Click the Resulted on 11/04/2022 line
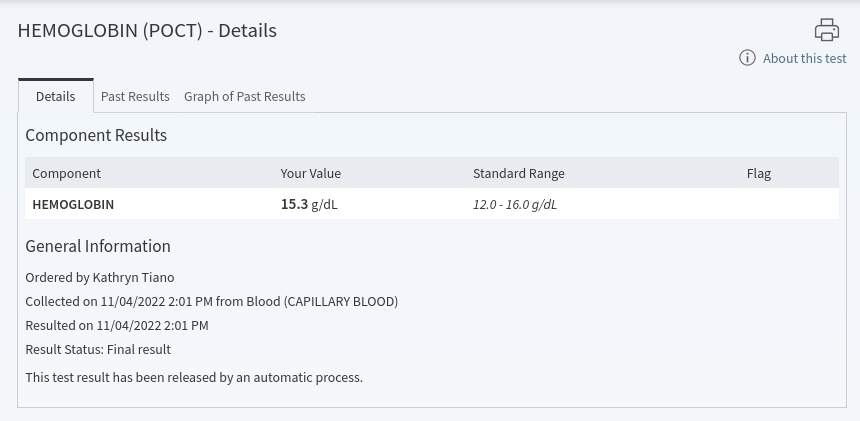Viewport: 860px width, 421px height. pos(117,326)
